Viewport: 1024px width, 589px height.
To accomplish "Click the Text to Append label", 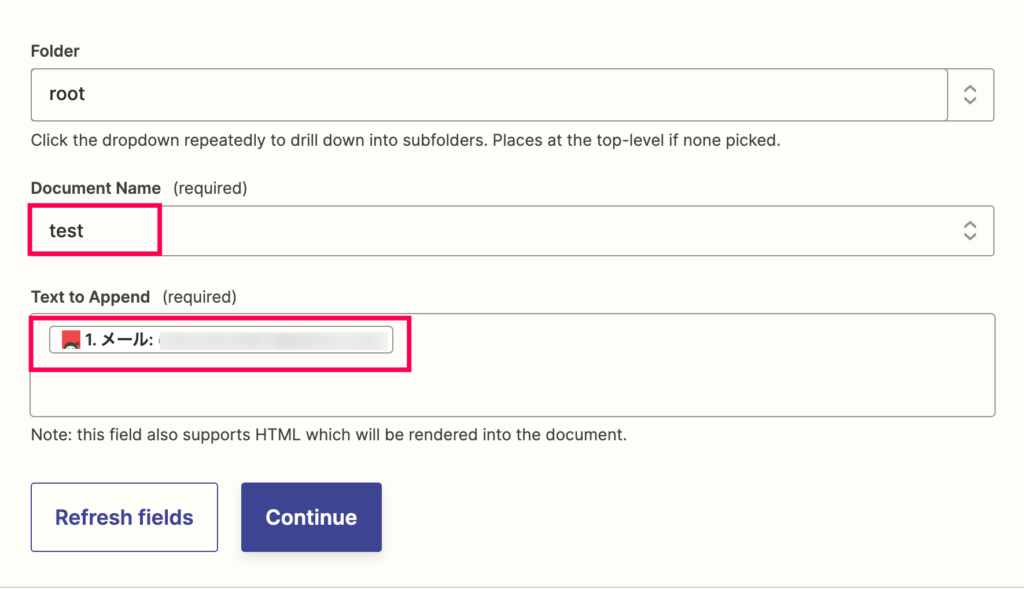I will [x=90, y=297].
